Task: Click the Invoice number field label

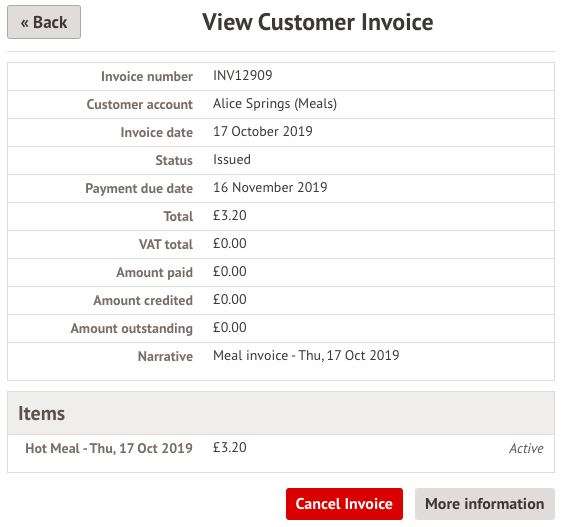Action: click(x=147, y=76)
